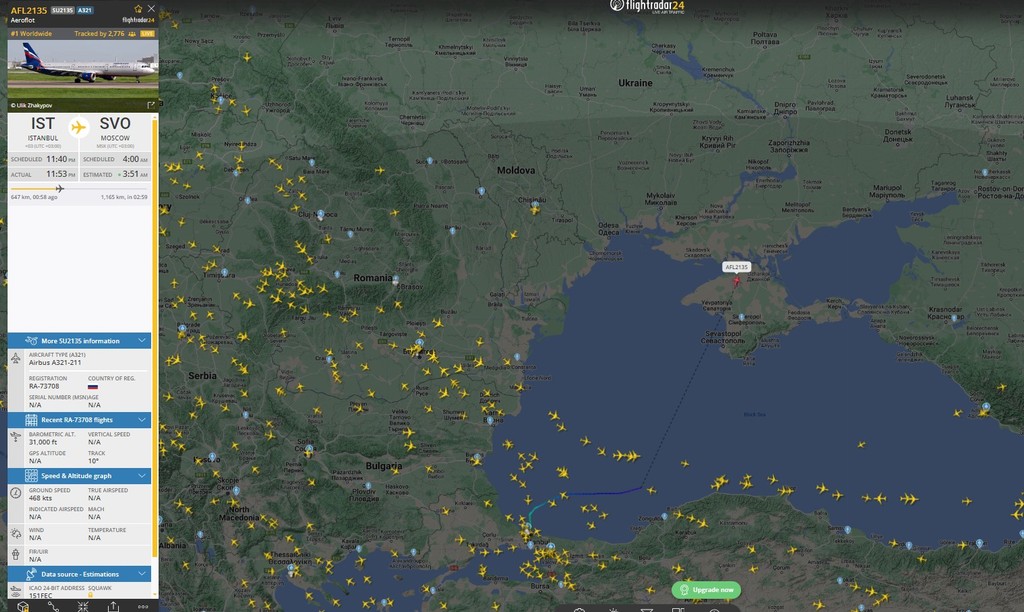Click the Serbia country label on map
Image resolution: width=1024 pixels, height=612 pixels.
[x=202, y=376]
